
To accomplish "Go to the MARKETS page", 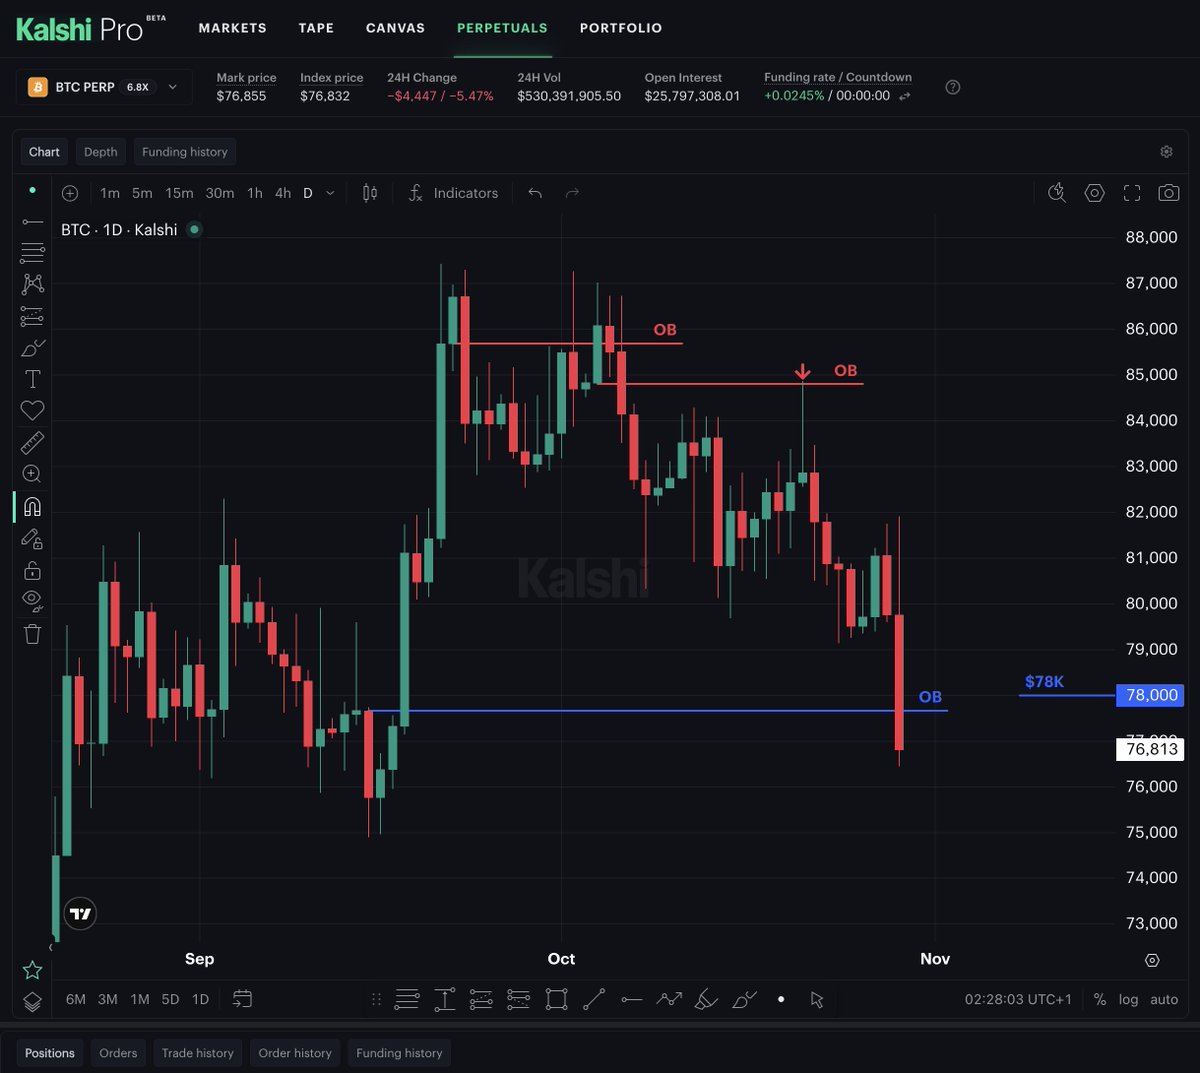I will coord(233,28).
